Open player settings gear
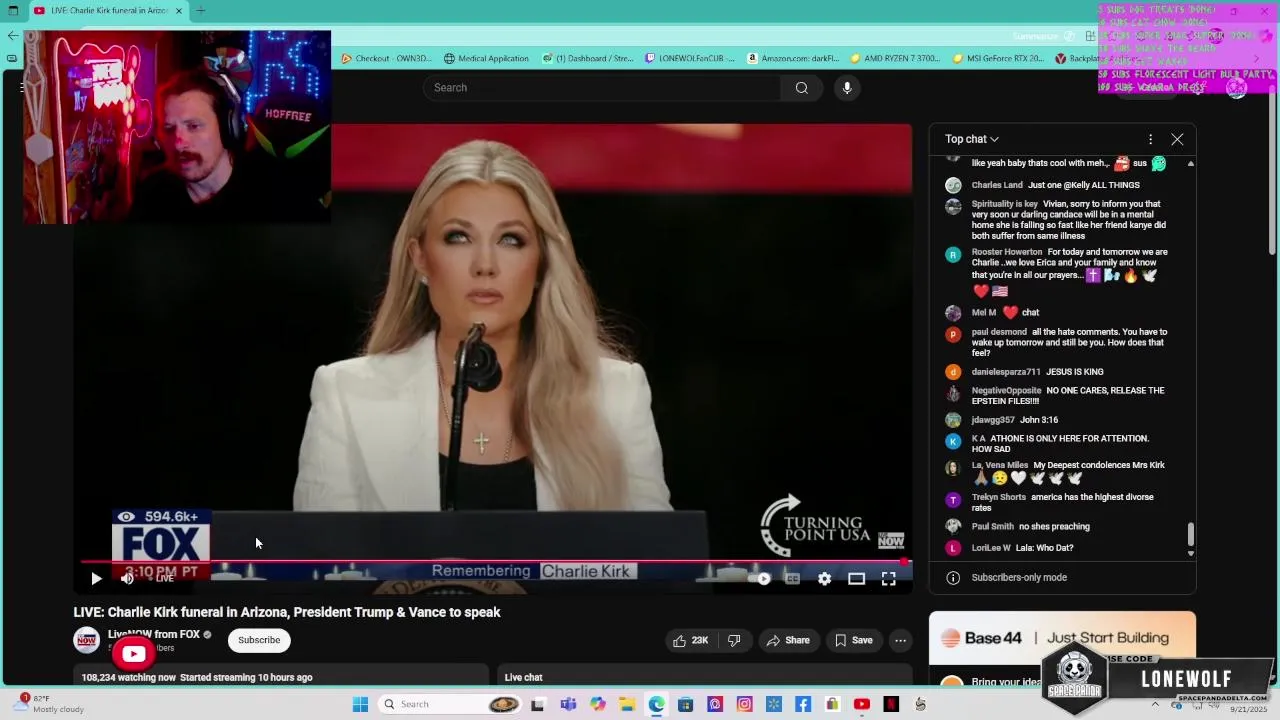The image size is (1280, 720). pos(824,578)
